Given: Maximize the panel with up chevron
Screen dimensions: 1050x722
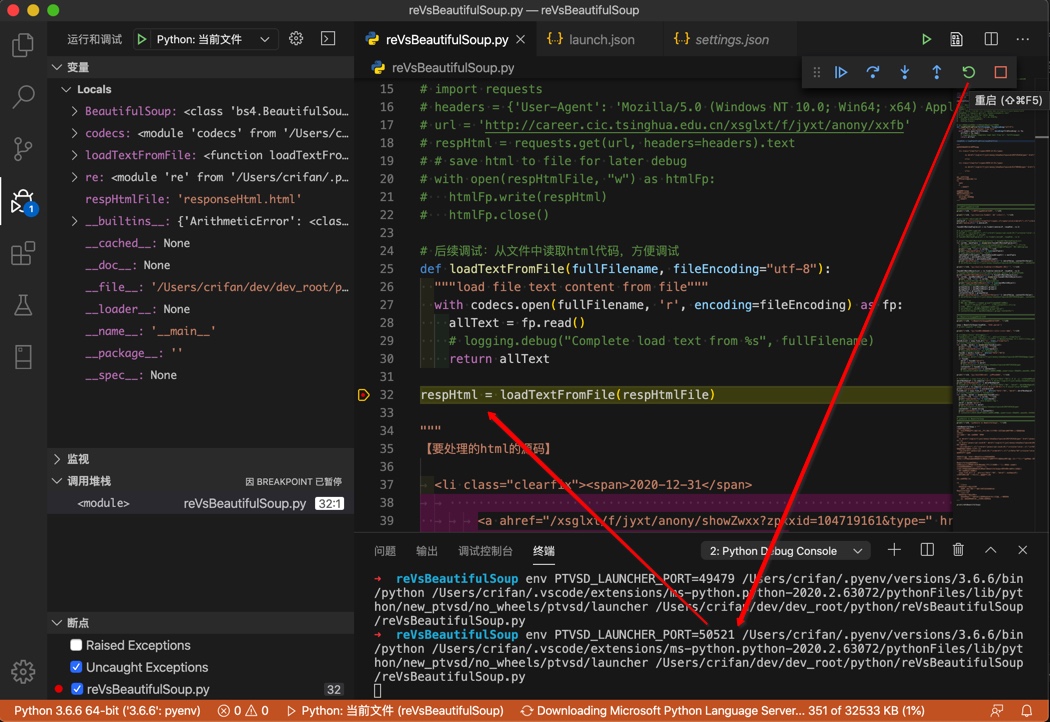Looking at the screenshot, I should pyautogui.click(x=990, y=551).
